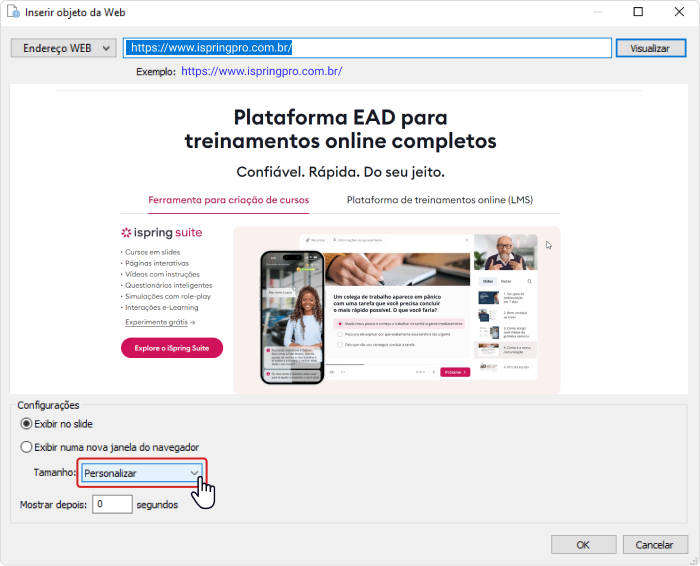The height and width of the screenshot is (566, 700).
Task: Click 'Confiável. Rápida. Do seu jeito.' text
Action: click(x=341, y=172)
